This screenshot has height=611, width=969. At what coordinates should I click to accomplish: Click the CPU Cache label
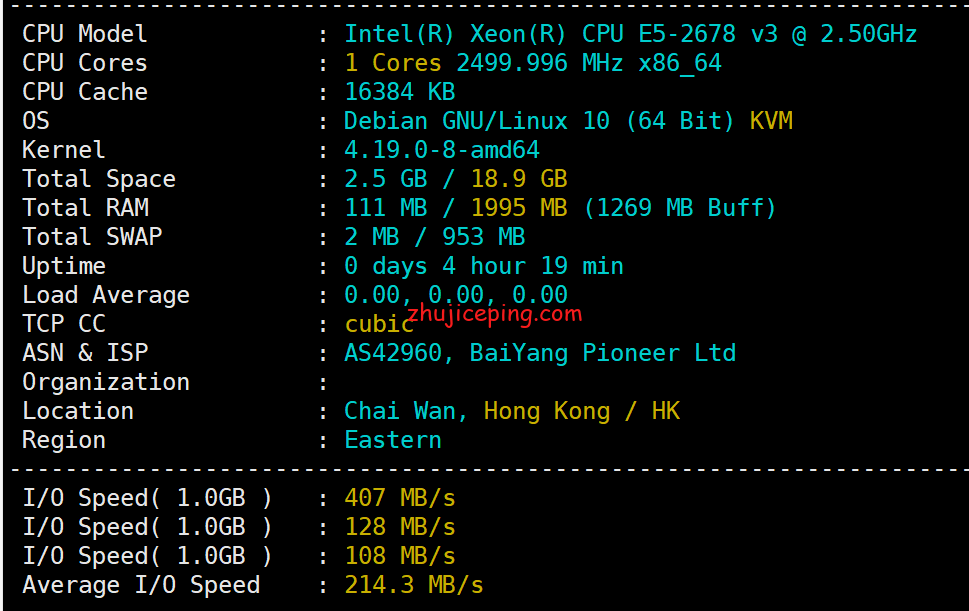click(85, 92)
